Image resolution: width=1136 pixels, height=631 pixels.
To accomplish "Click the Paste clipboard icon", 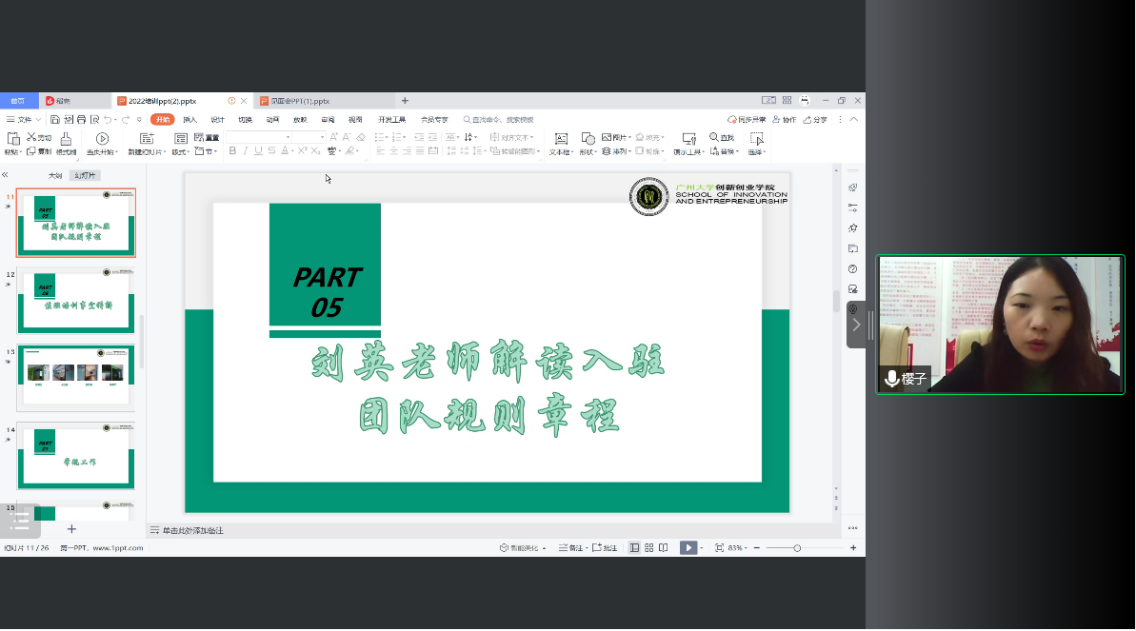I will point(12,138).
